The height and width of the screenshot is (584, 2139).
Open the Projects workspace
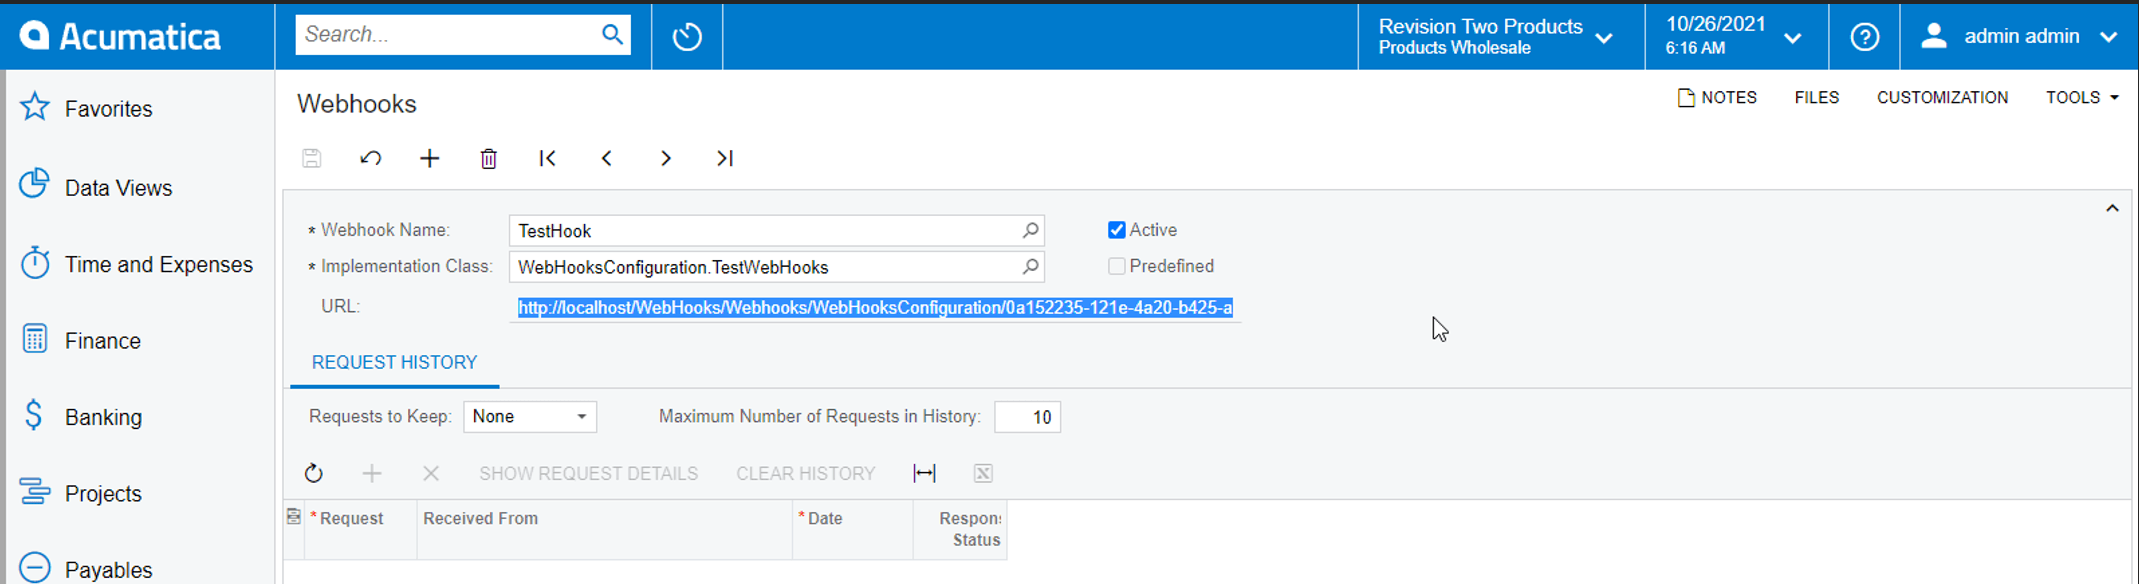(x=103, y=494)
